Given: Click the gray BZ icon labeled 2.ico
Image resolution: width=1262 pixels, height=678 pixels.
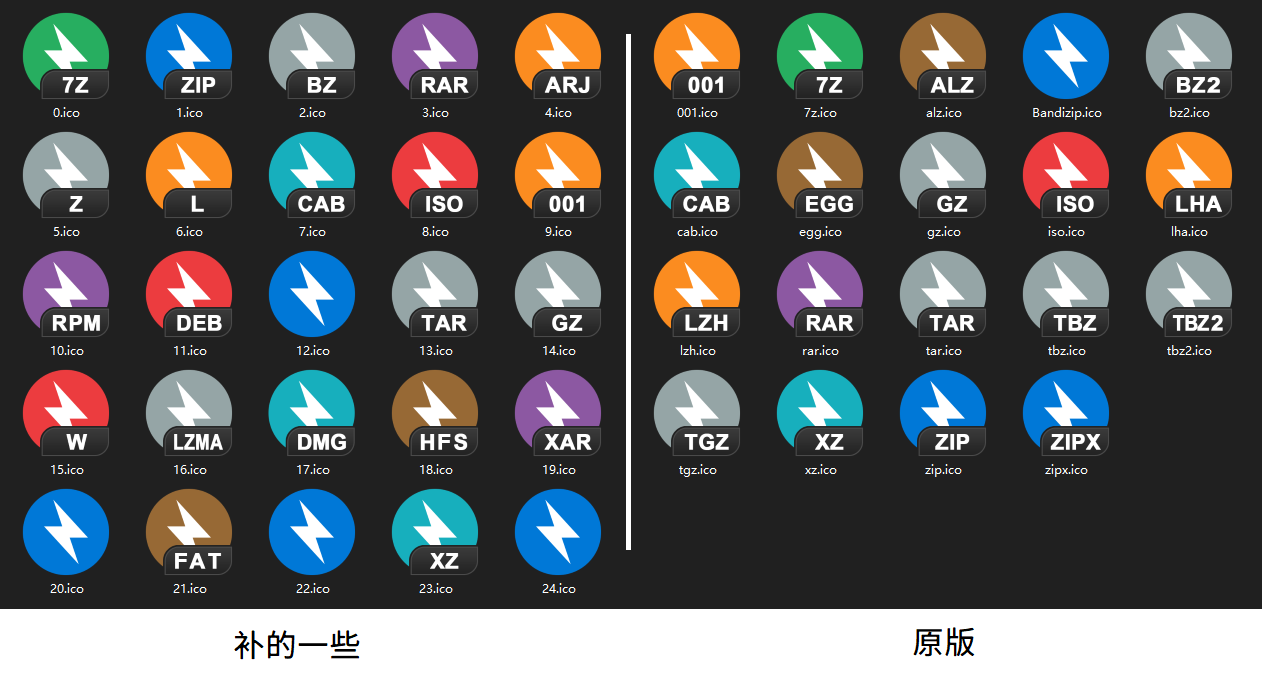Looking at the screenshot, I should [312, 56].
